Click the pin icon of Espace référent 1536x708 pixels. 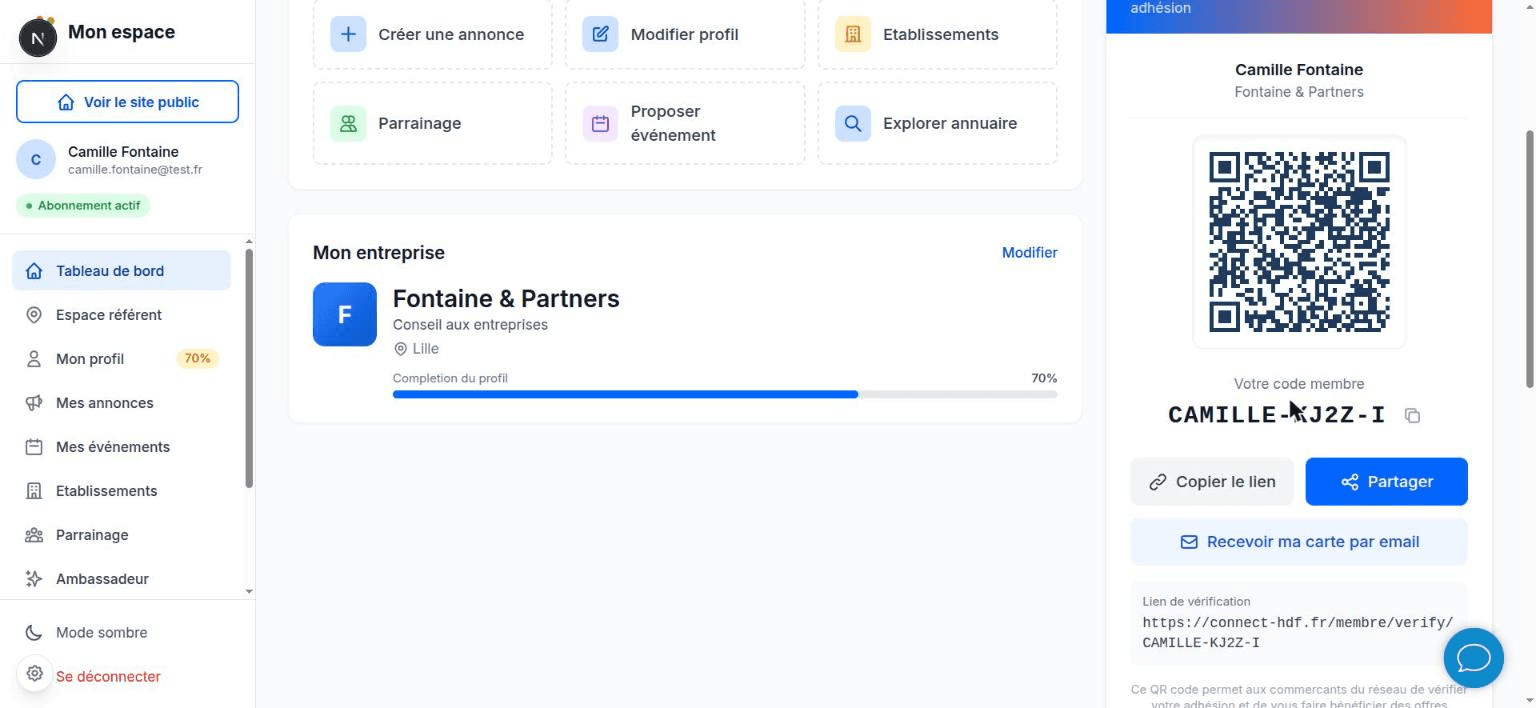click(x=34, y=315)
